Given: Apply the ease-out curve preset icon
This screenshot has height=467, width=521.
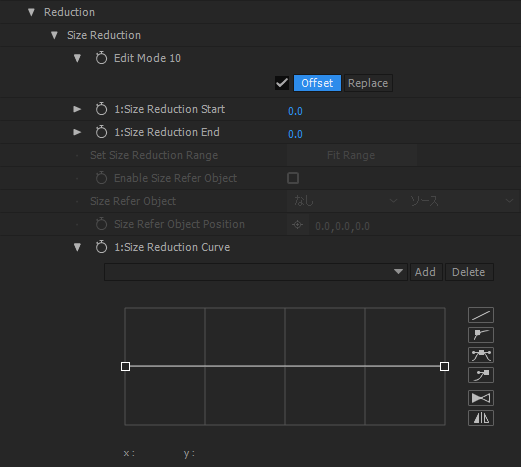Looking at the screenshot, I should [481, 335].
